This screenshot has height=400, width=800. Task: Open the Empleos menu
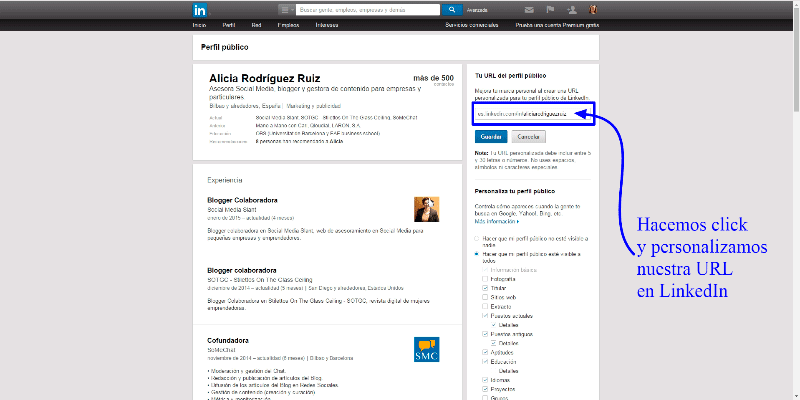288,24
